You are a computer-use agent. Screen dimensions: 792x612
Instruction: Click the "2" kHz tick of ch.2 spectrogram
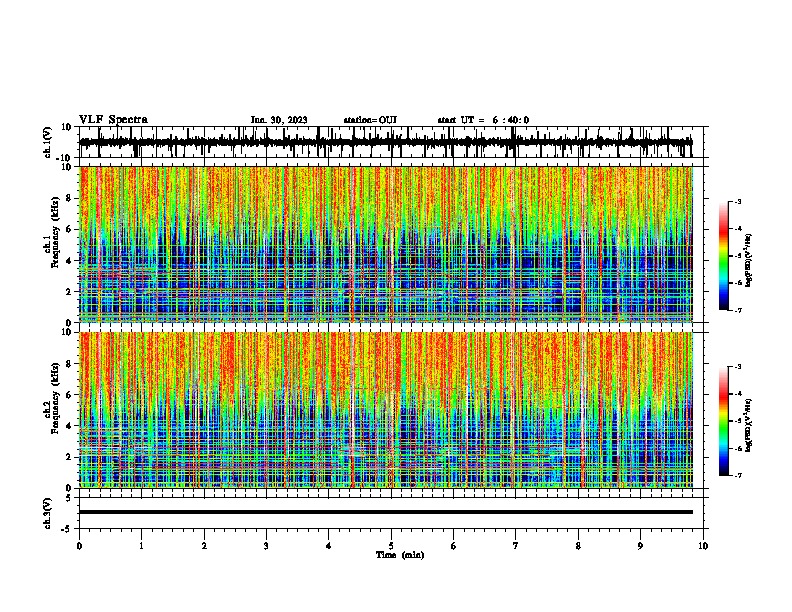70,457
